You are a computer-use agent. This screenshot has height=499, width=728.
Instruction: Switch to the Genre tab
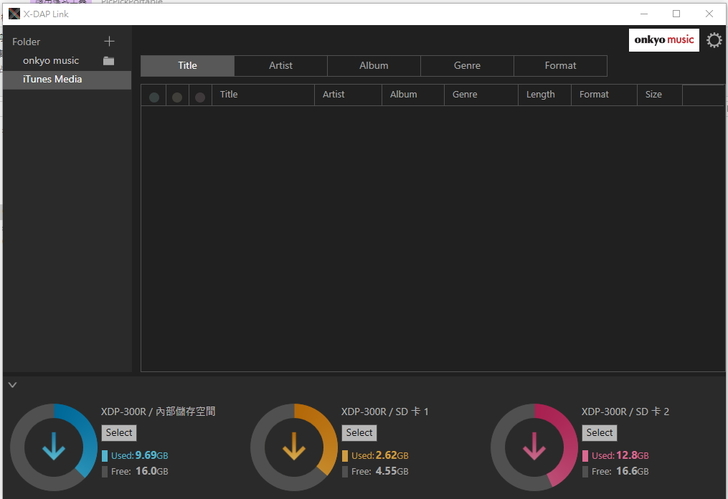tap(467, 66)
